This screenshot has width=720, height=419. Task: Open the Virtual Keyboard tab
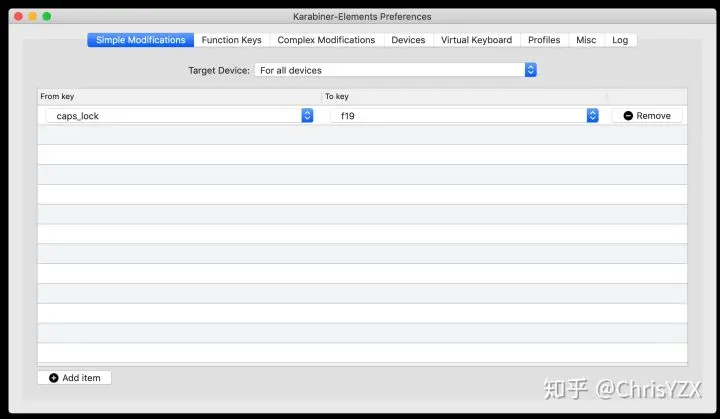(476, 40)
